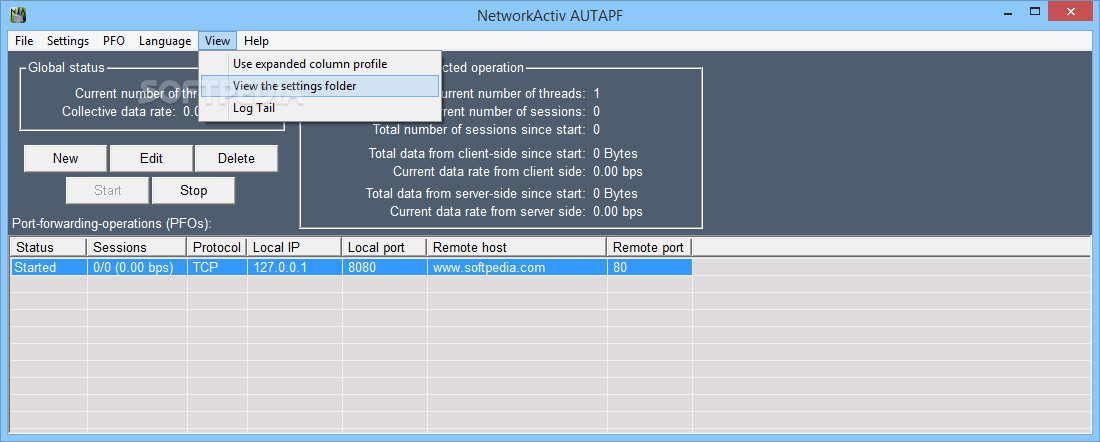The height and width of the screenshot is (442, 1100).
Task: Click Current data rate from server side label
Action: (x=488, y=212)
